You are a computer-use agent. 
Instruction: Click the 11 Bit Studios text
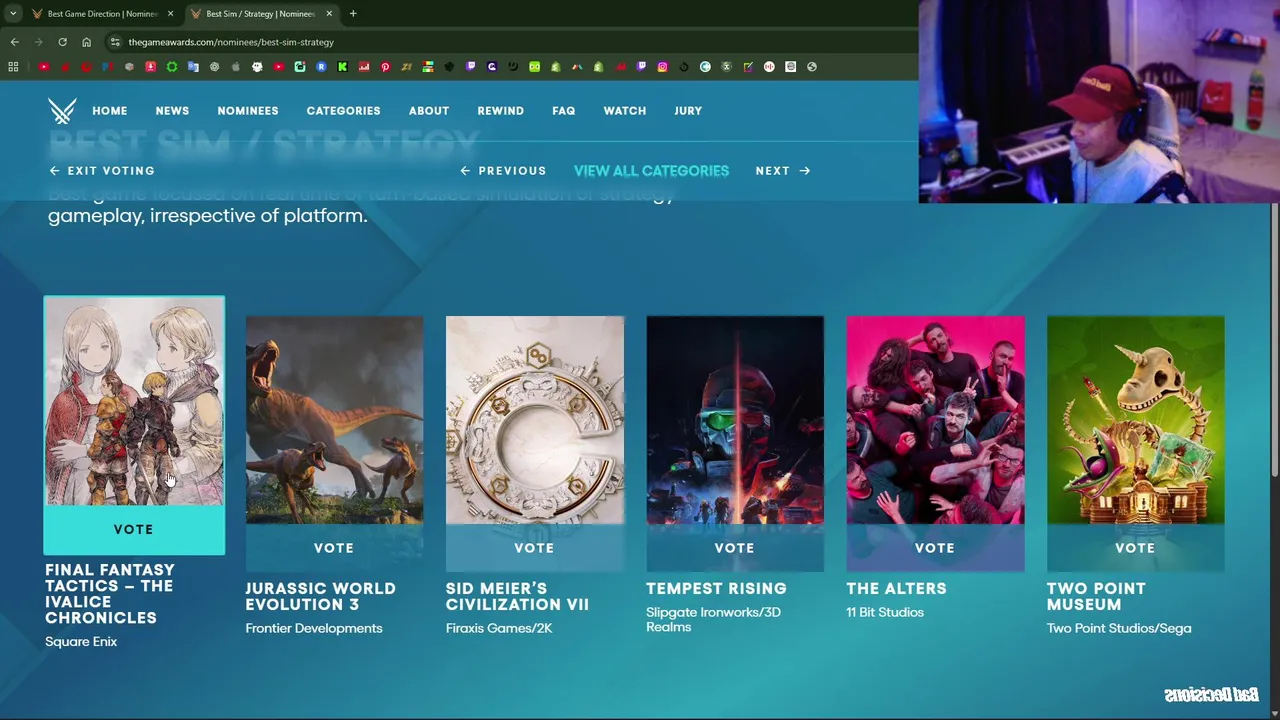coord(885,612)
